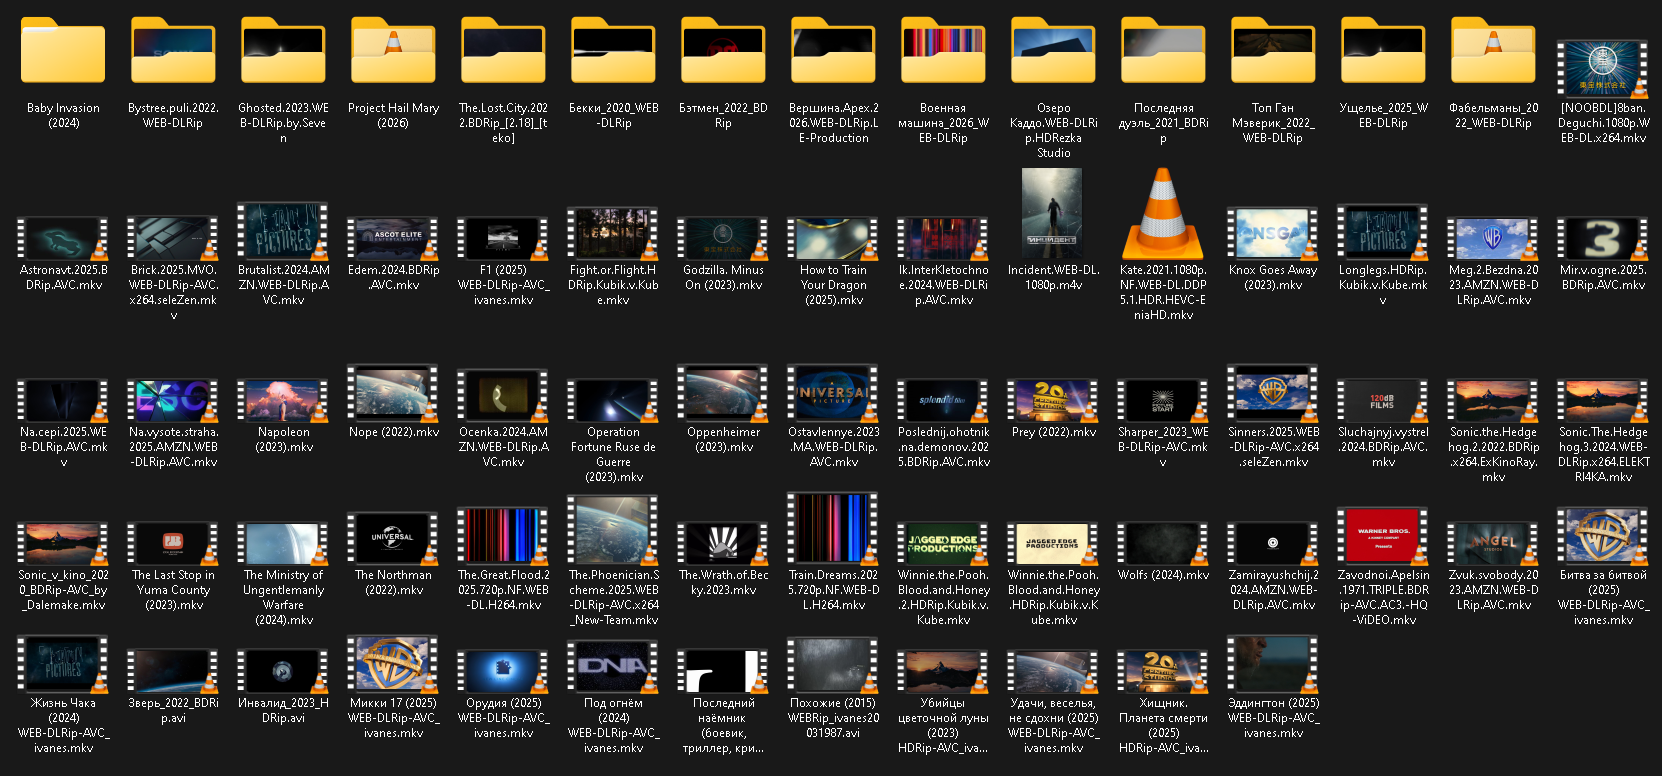Select the Военная машина_2026 folder icon
Screen dimensions: 1662x776
click(x=943, y=50)
